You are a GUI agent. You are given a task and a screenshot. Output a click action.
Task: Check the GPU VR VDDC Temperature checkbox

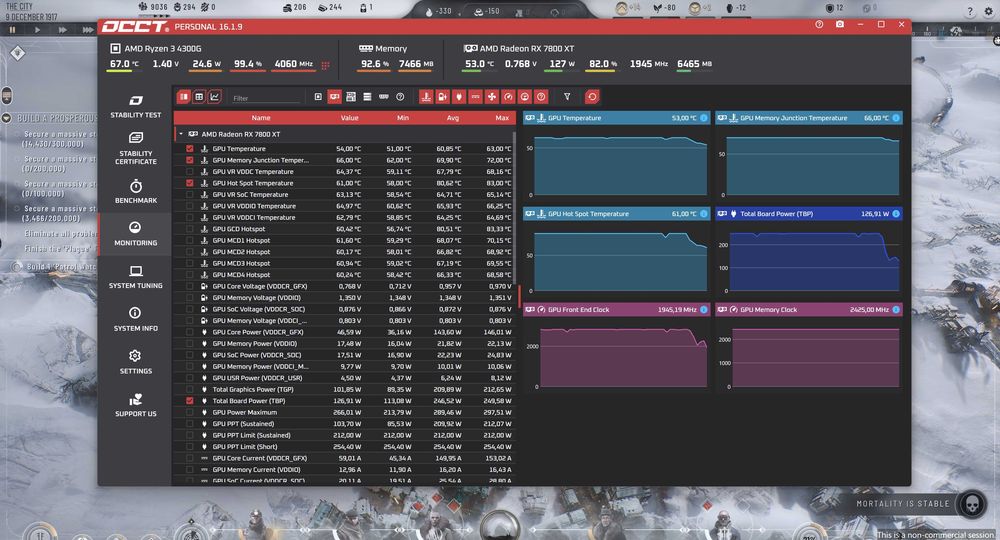coord(189,171)
